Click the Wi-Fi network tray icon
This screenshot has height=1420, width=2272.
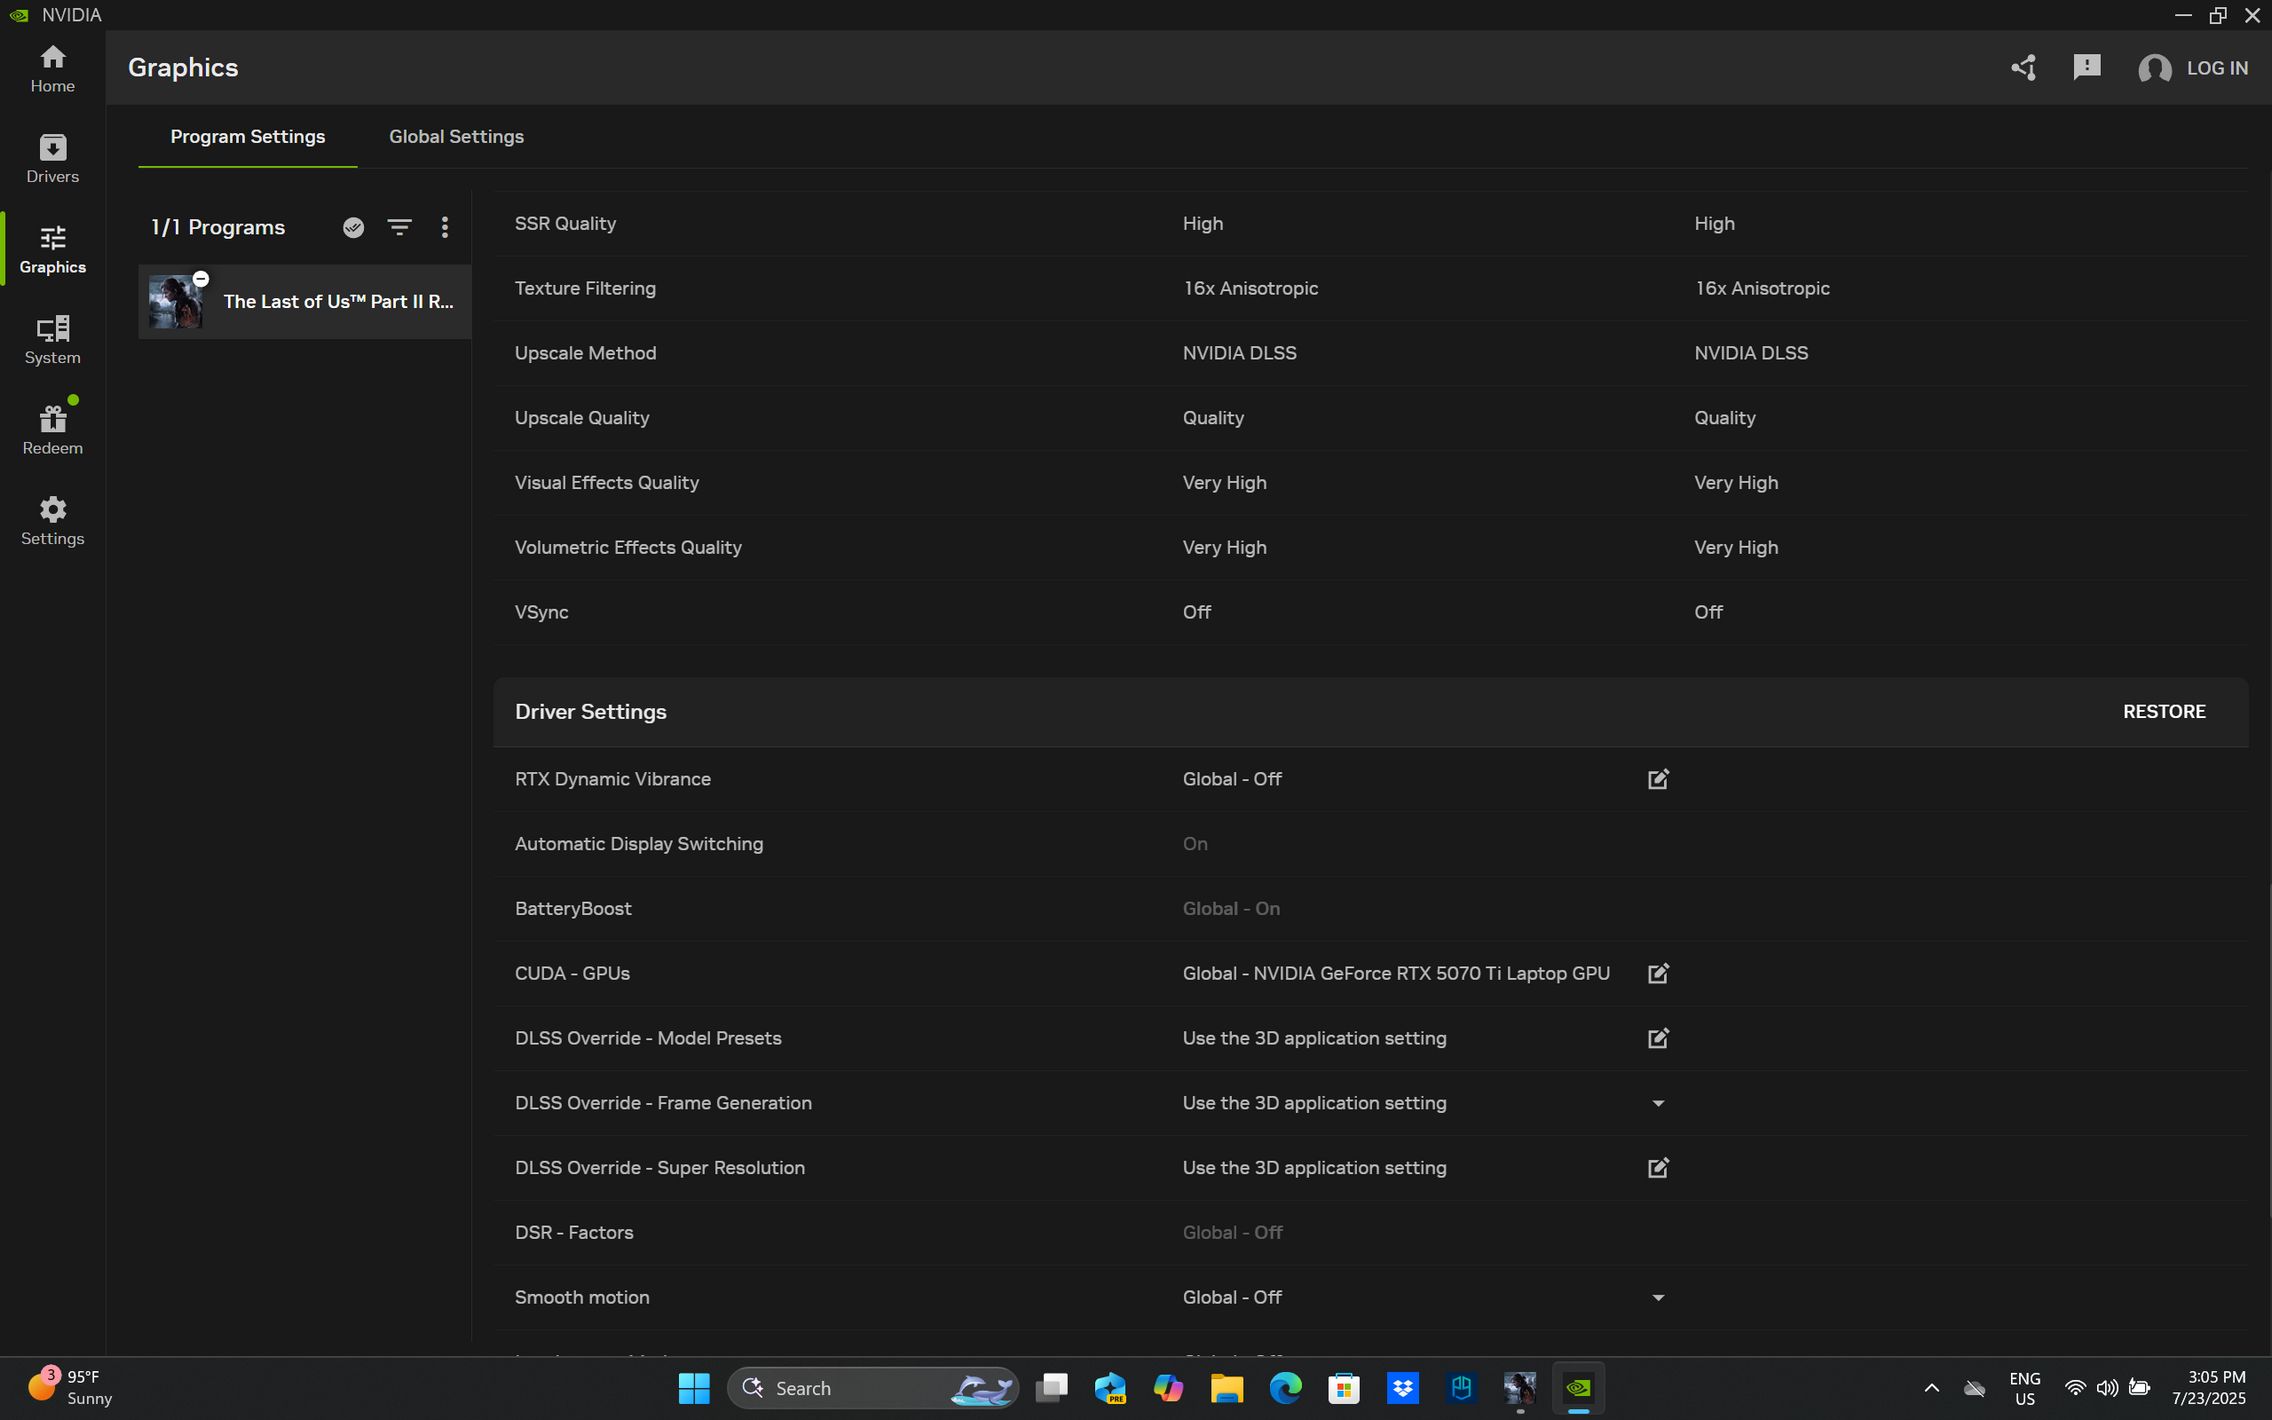pyautogui.click(x=2076, y=1388)
